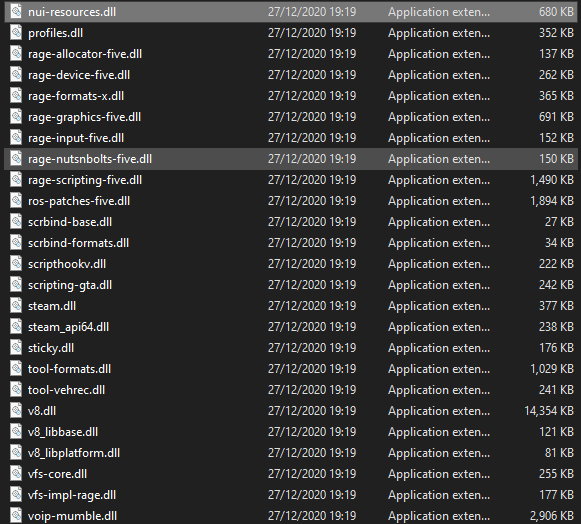Select the file name voip-mumble.dll

73,516
